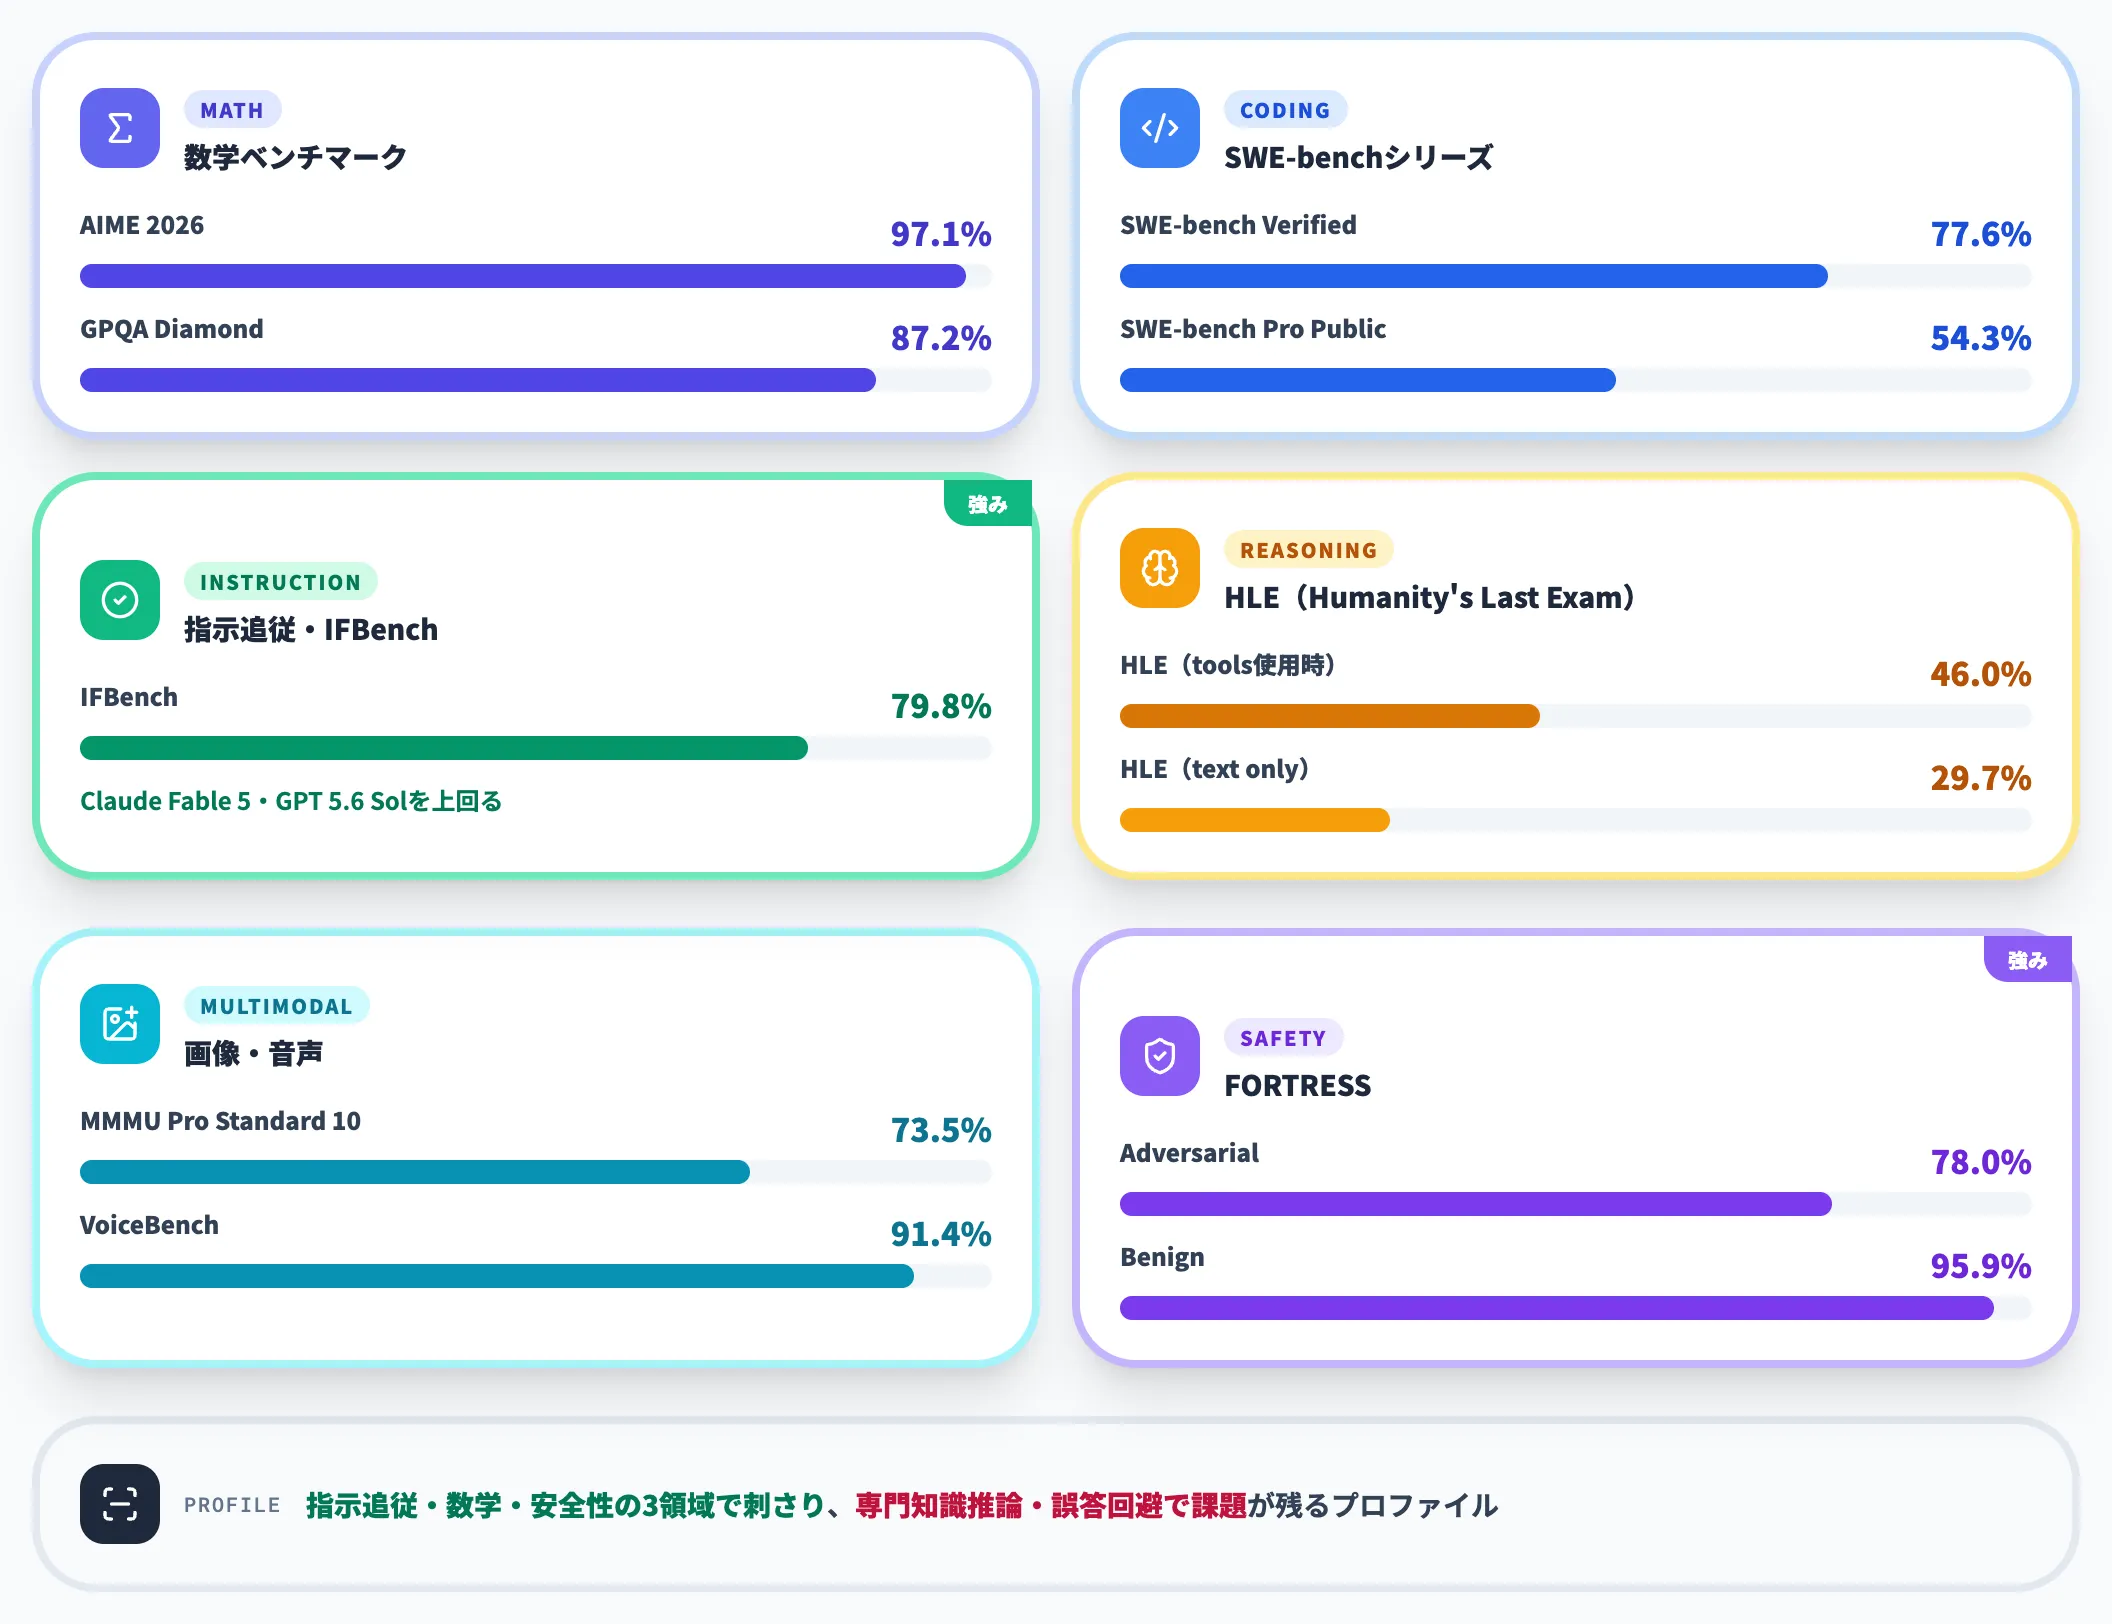Click the purple shield Safety icon

tap(1160, 1056)
